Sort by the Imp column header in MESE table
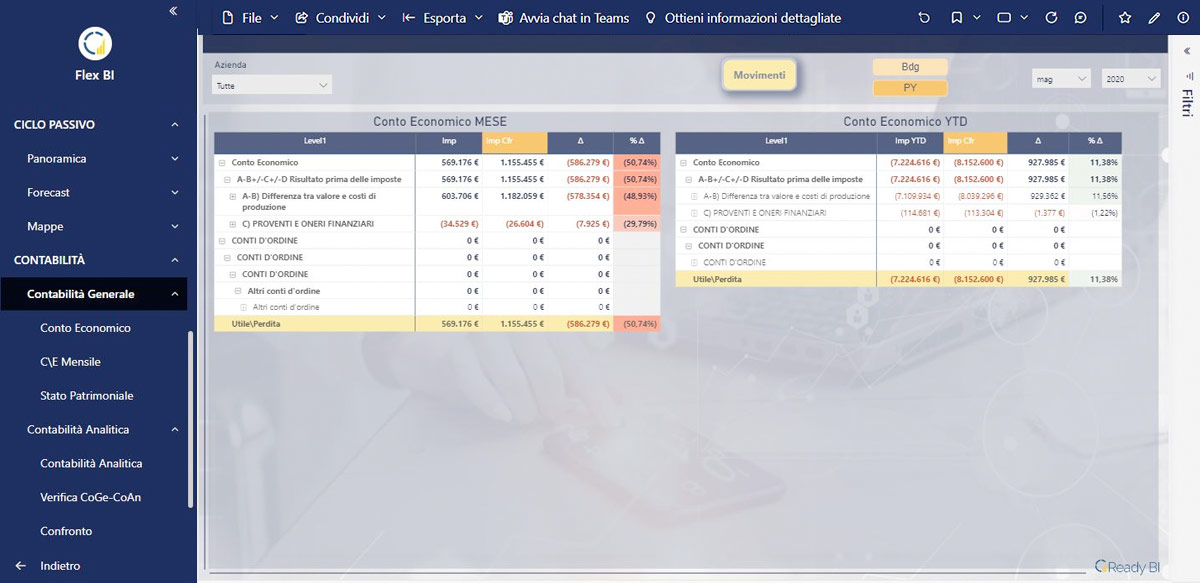1200x583 pixels. [x=449, y=142]
